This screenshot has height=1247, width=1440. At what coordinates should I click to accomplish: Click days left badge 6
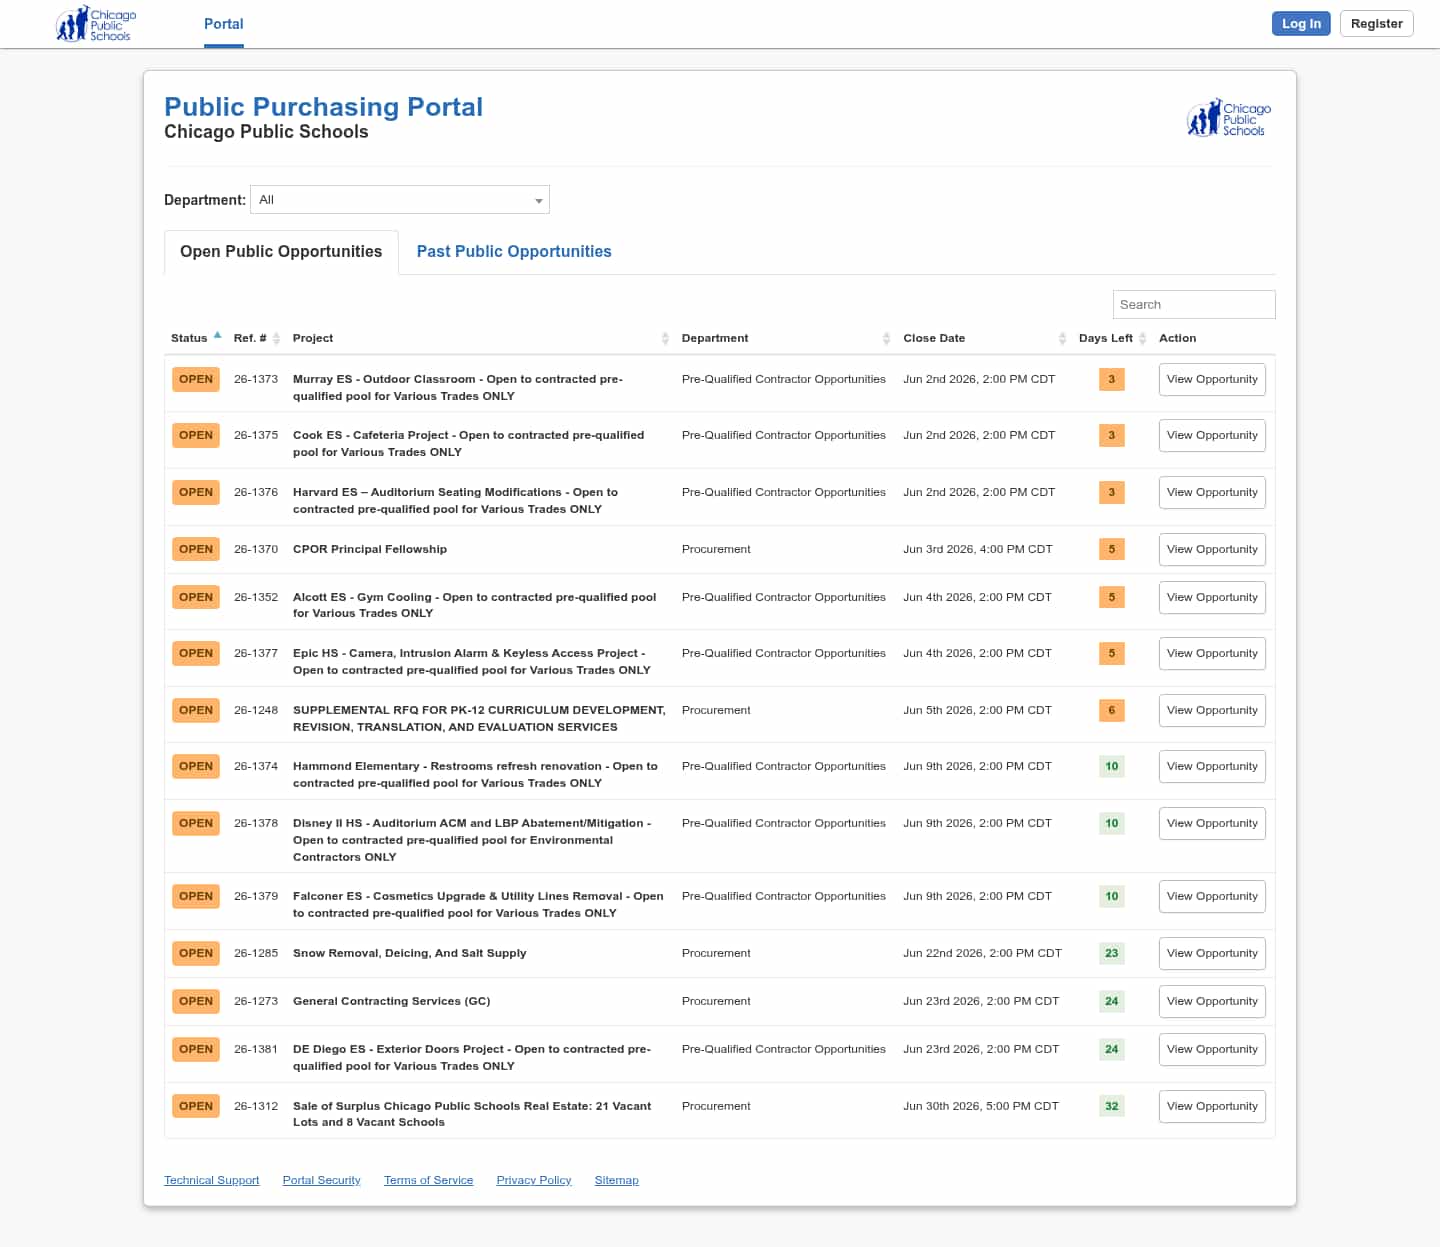pyautogui.click(x=1111, y=710)
